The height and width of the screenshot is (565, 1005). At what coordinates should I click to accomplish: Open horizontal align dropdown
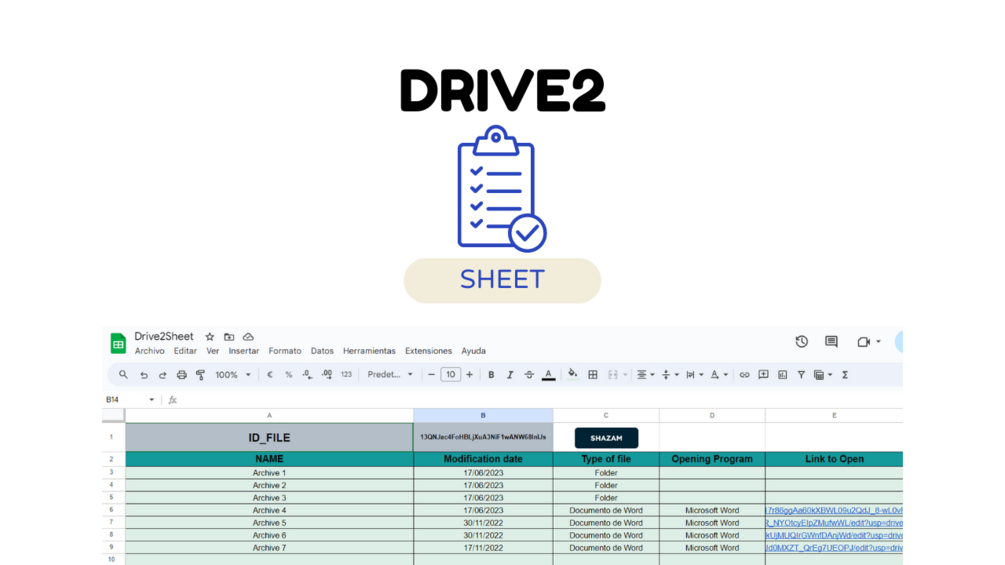coord(645,375)
